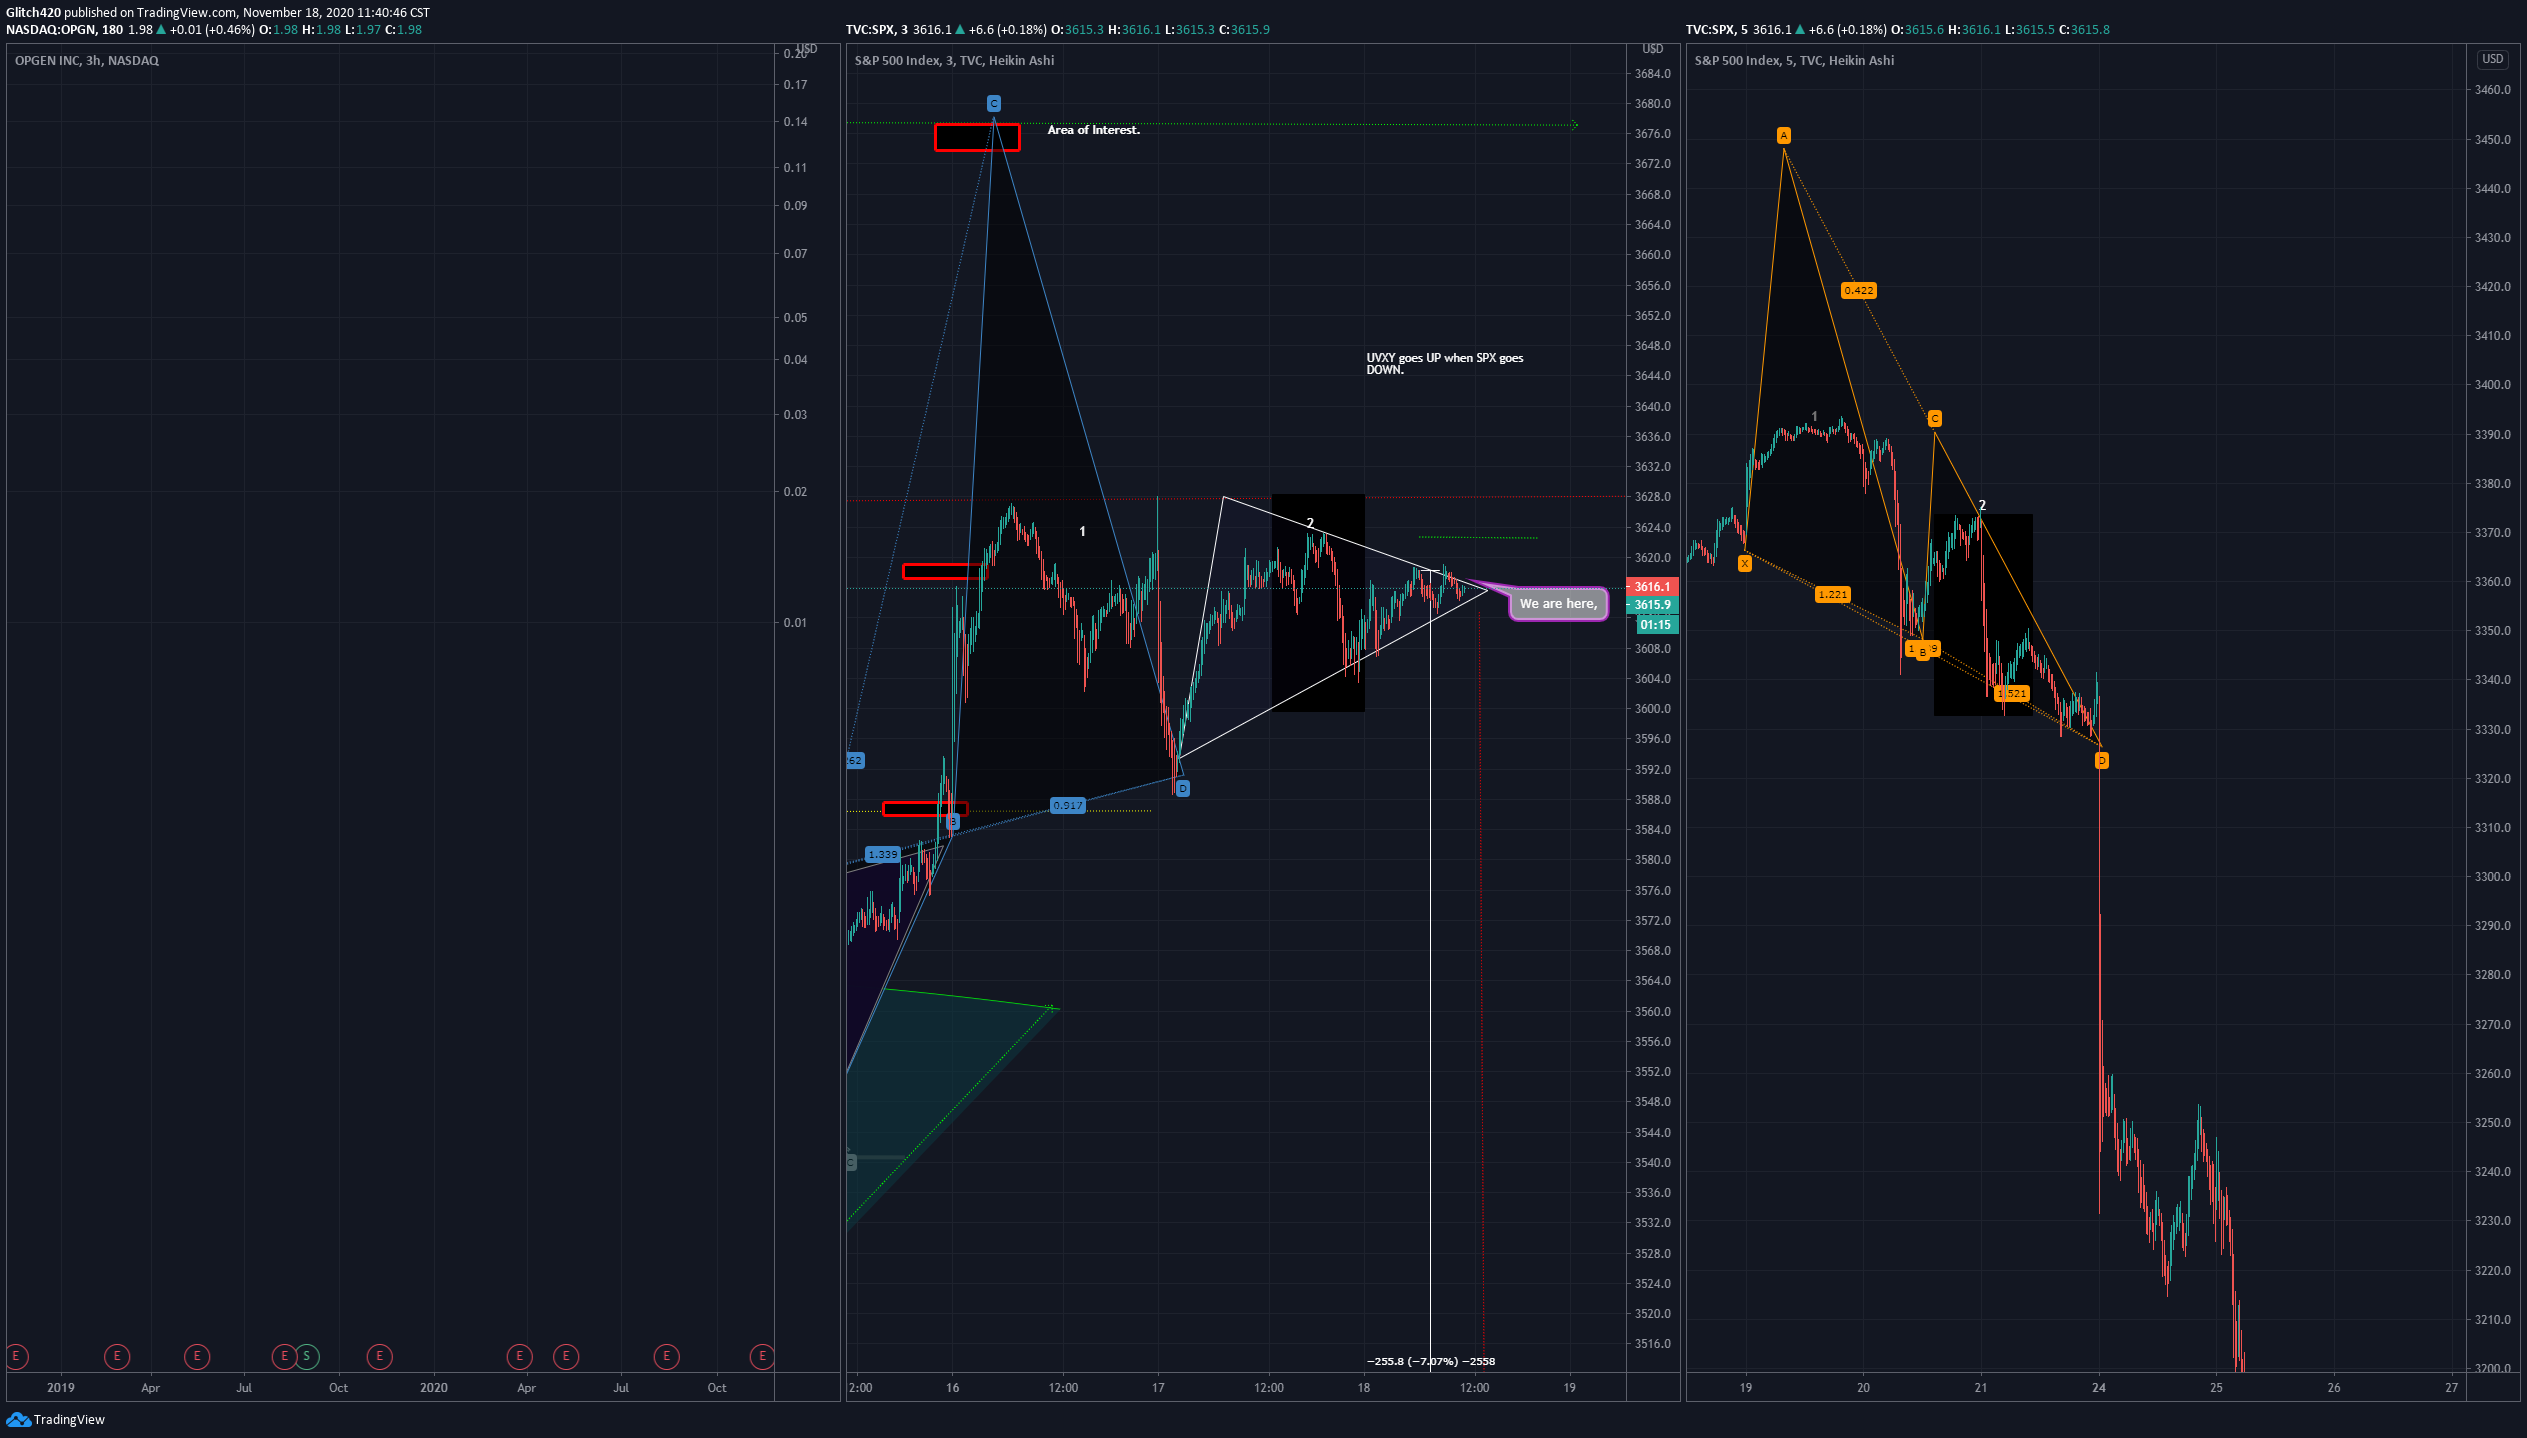Image resolution: width=2527 pixels, height=1438 pixels.
Task: Click 'S&P 500 Index, 5, TVC, Heikin Ashi' title
Action: click(1794, 60)
